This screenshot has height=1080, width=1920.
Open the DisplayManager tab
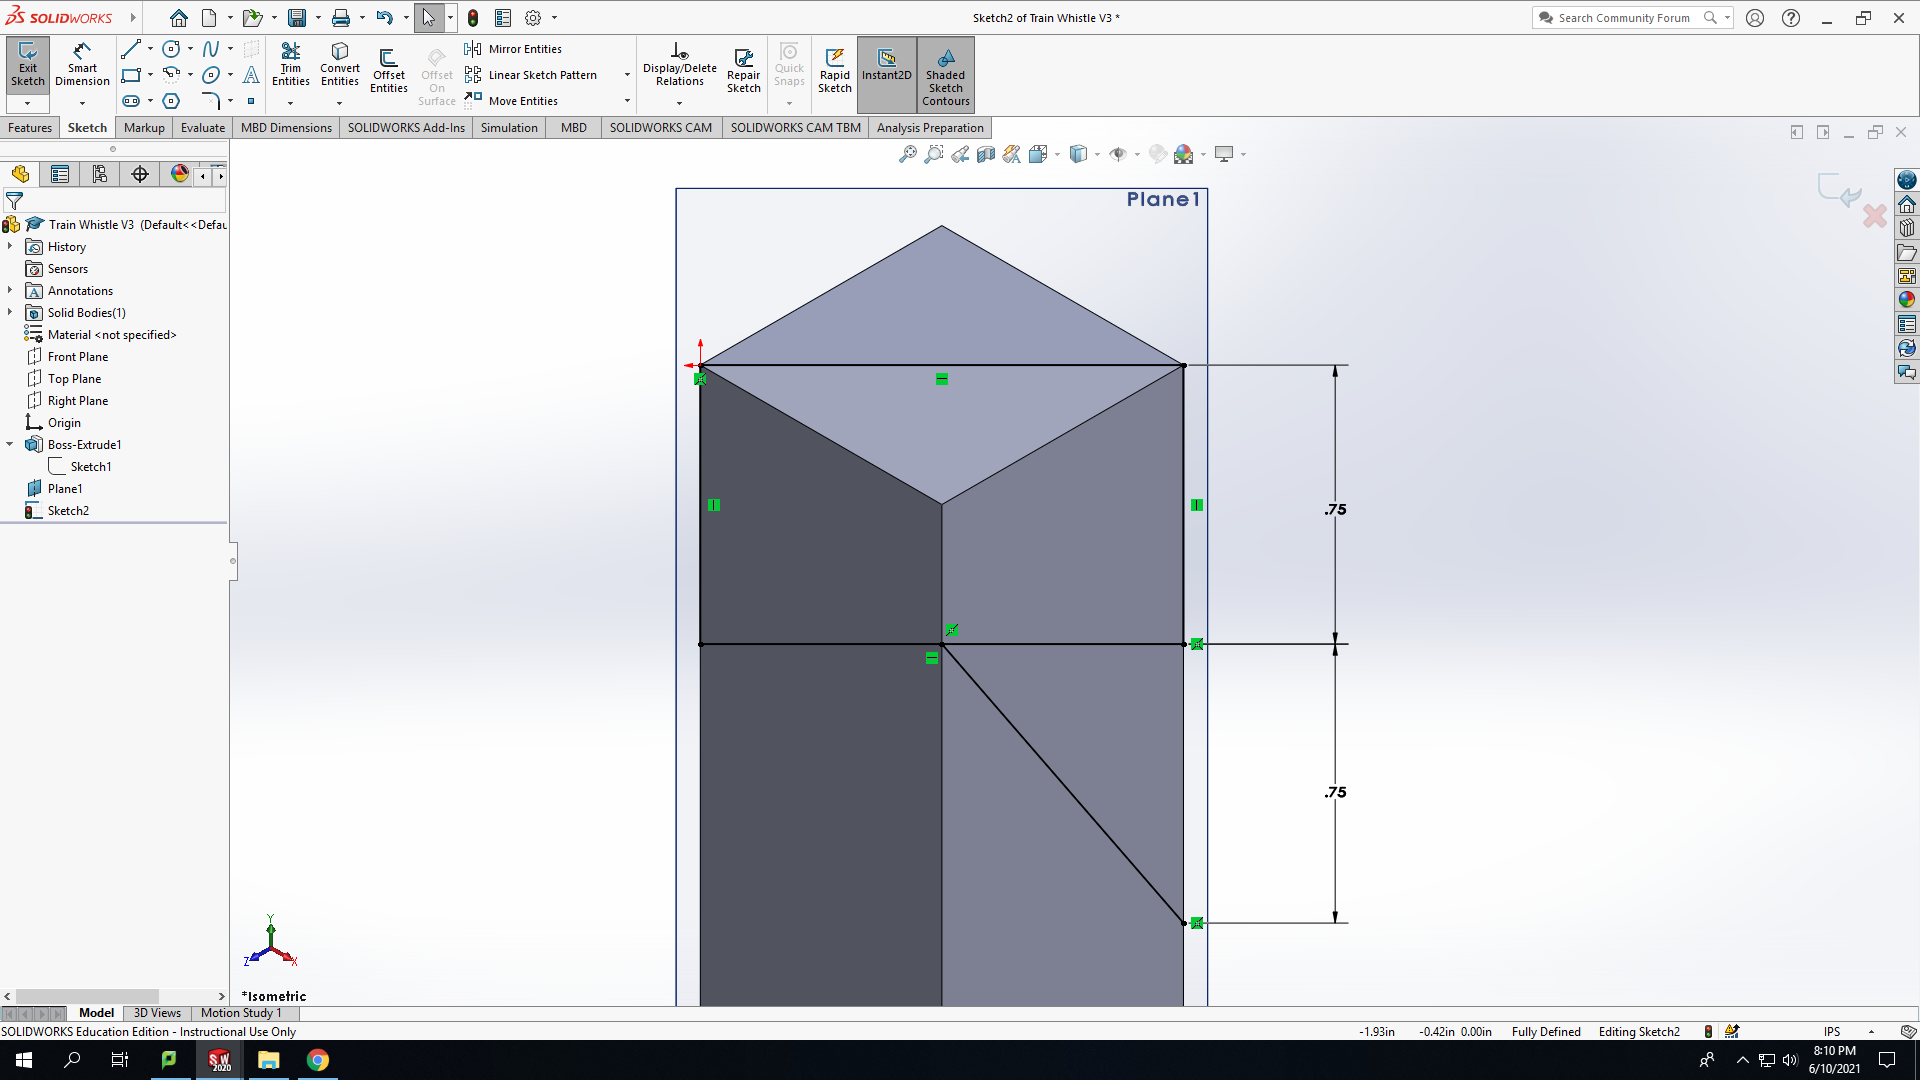pos(180,174)
